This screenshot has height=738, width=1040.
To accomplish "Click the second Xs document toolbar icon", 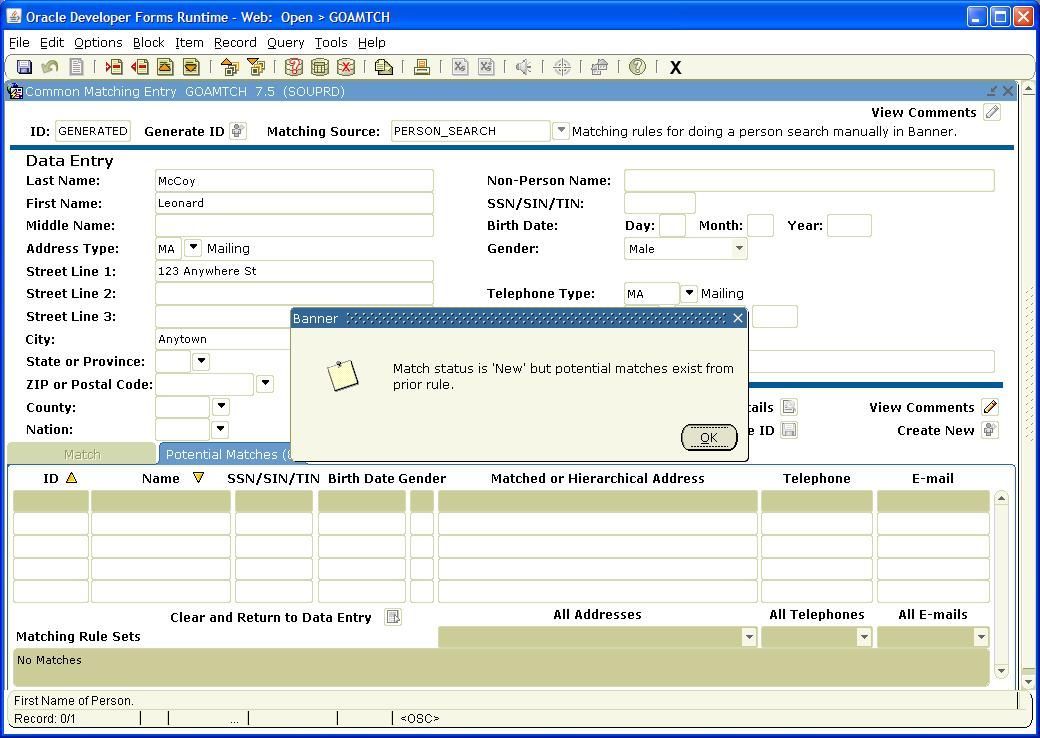I will (486, 67).
